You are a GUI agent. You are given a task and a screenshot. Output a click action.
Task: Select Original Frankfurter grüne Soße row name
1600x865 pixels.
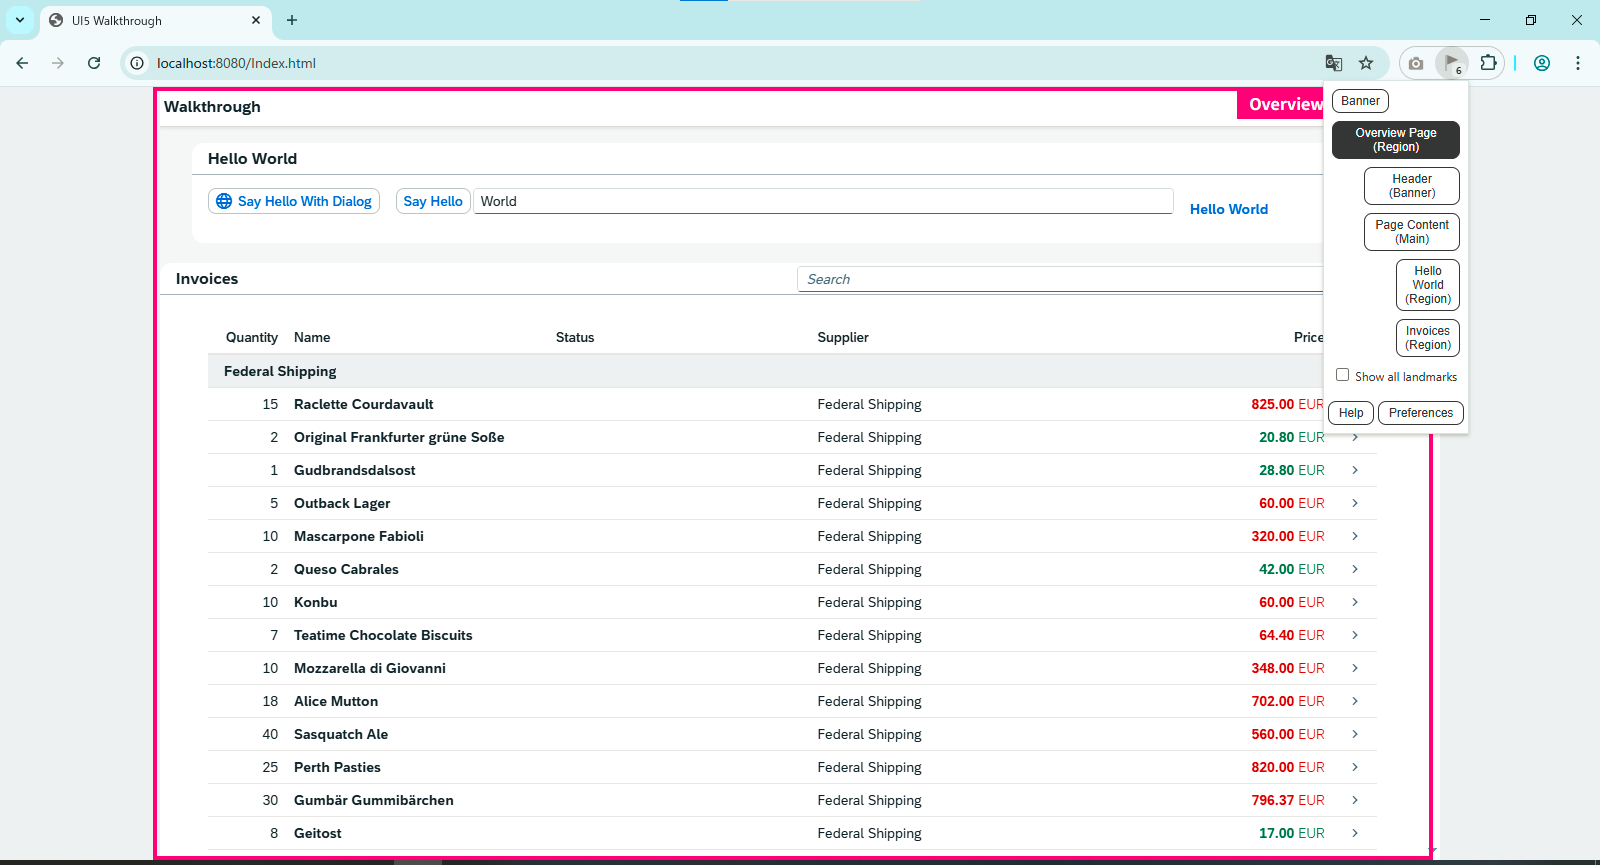399,437
